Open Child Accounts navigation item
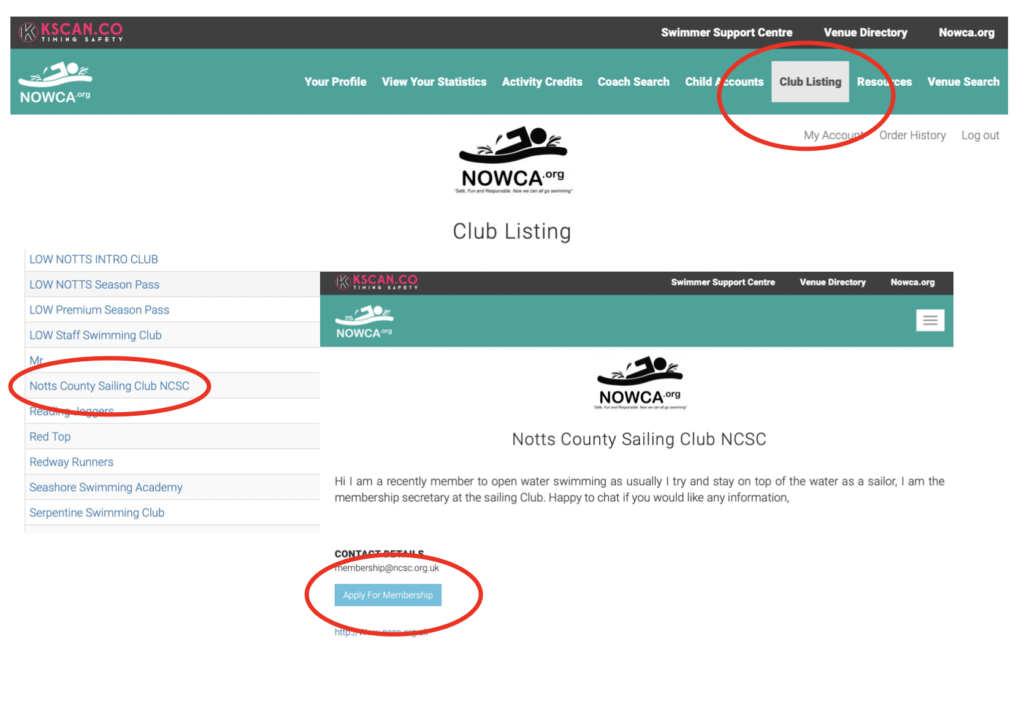The width and height of the screenshot is (1024, 720). [724, 82]
